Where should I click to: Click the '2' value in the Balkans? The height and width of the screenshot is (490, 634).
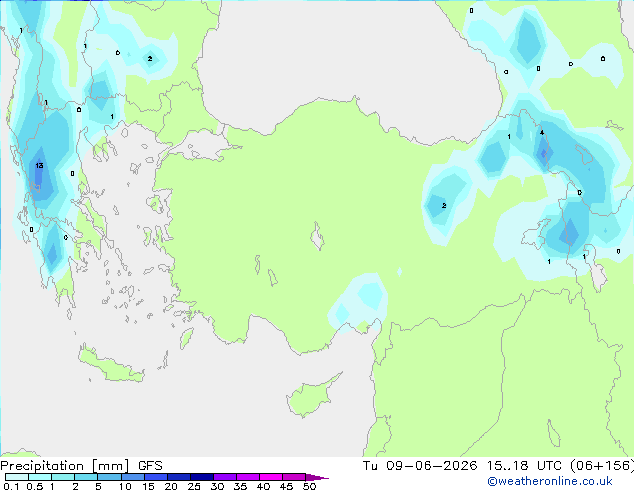(x=150, y=59)
